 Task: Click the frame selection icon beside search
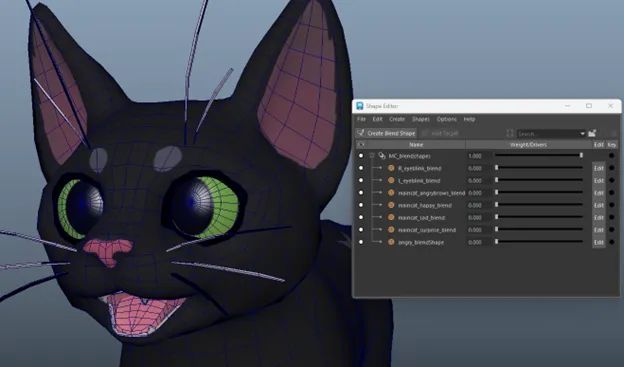[510, 133]
